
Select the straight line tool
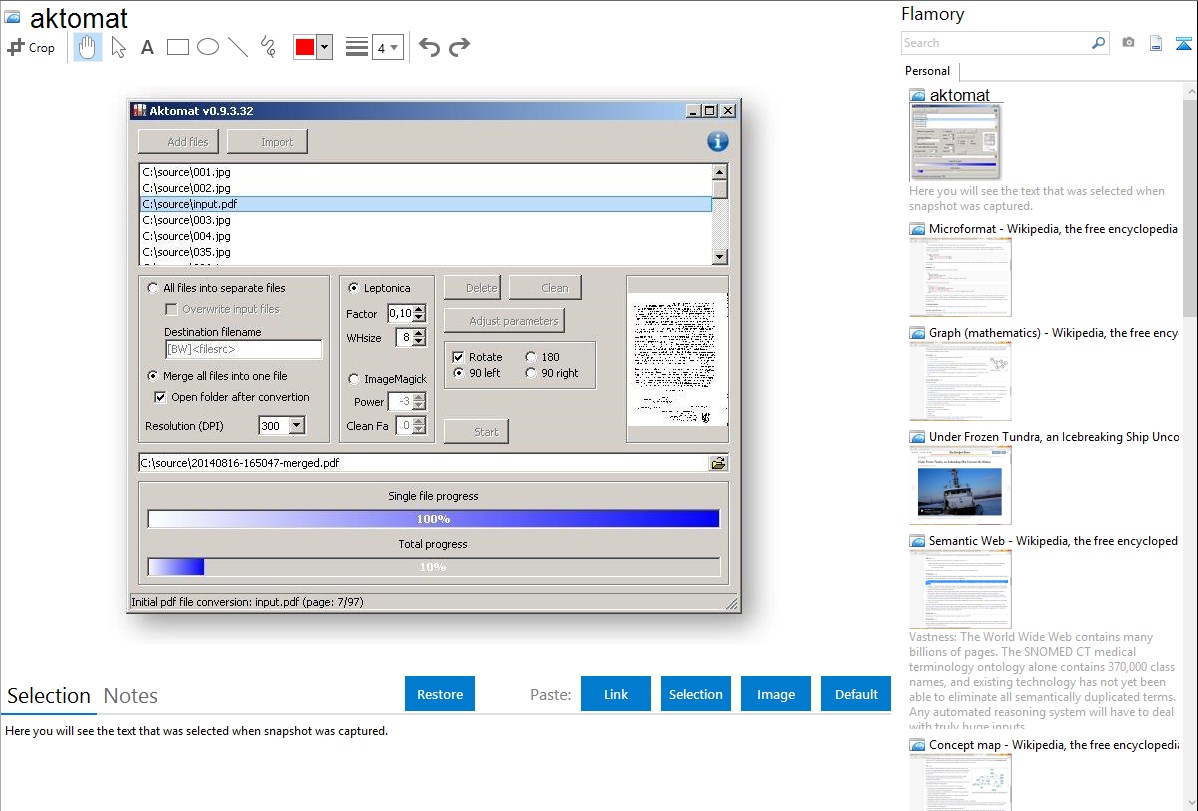[238, 47]
